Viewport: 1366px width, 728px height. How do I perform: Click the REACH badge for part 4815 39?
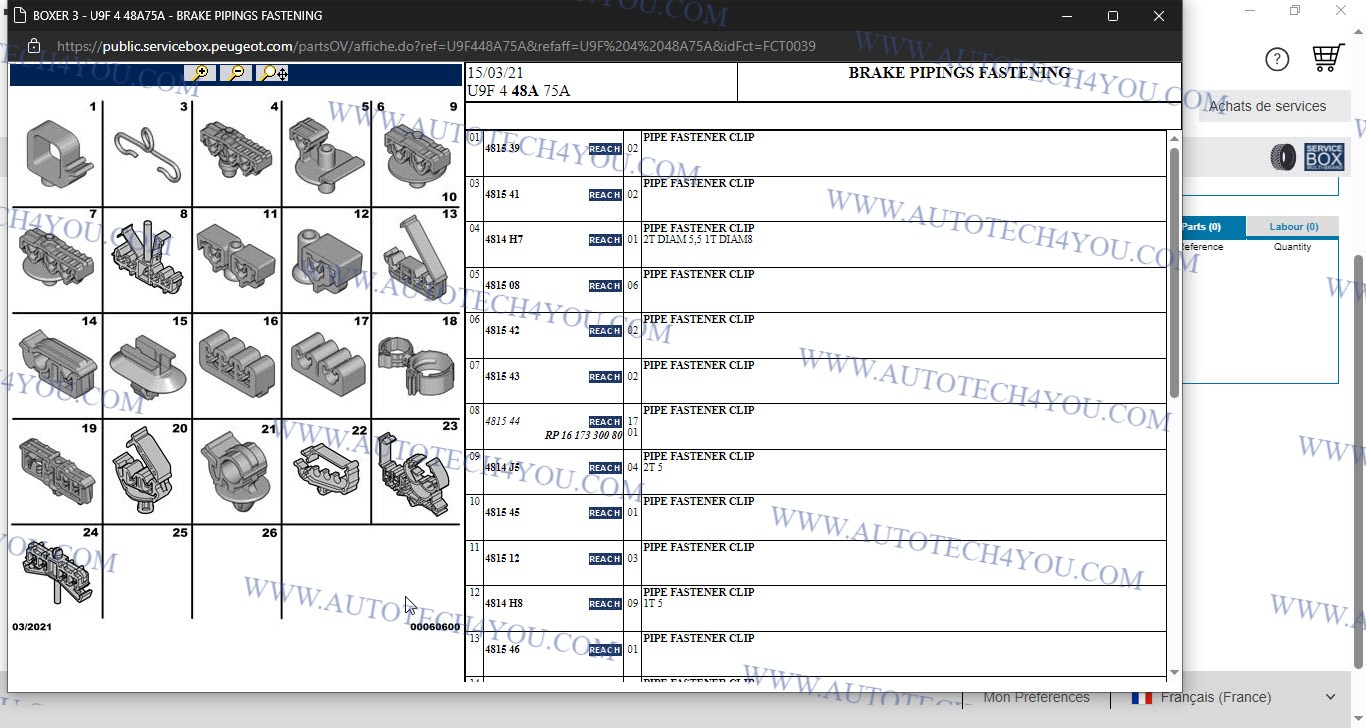[604, 149]
